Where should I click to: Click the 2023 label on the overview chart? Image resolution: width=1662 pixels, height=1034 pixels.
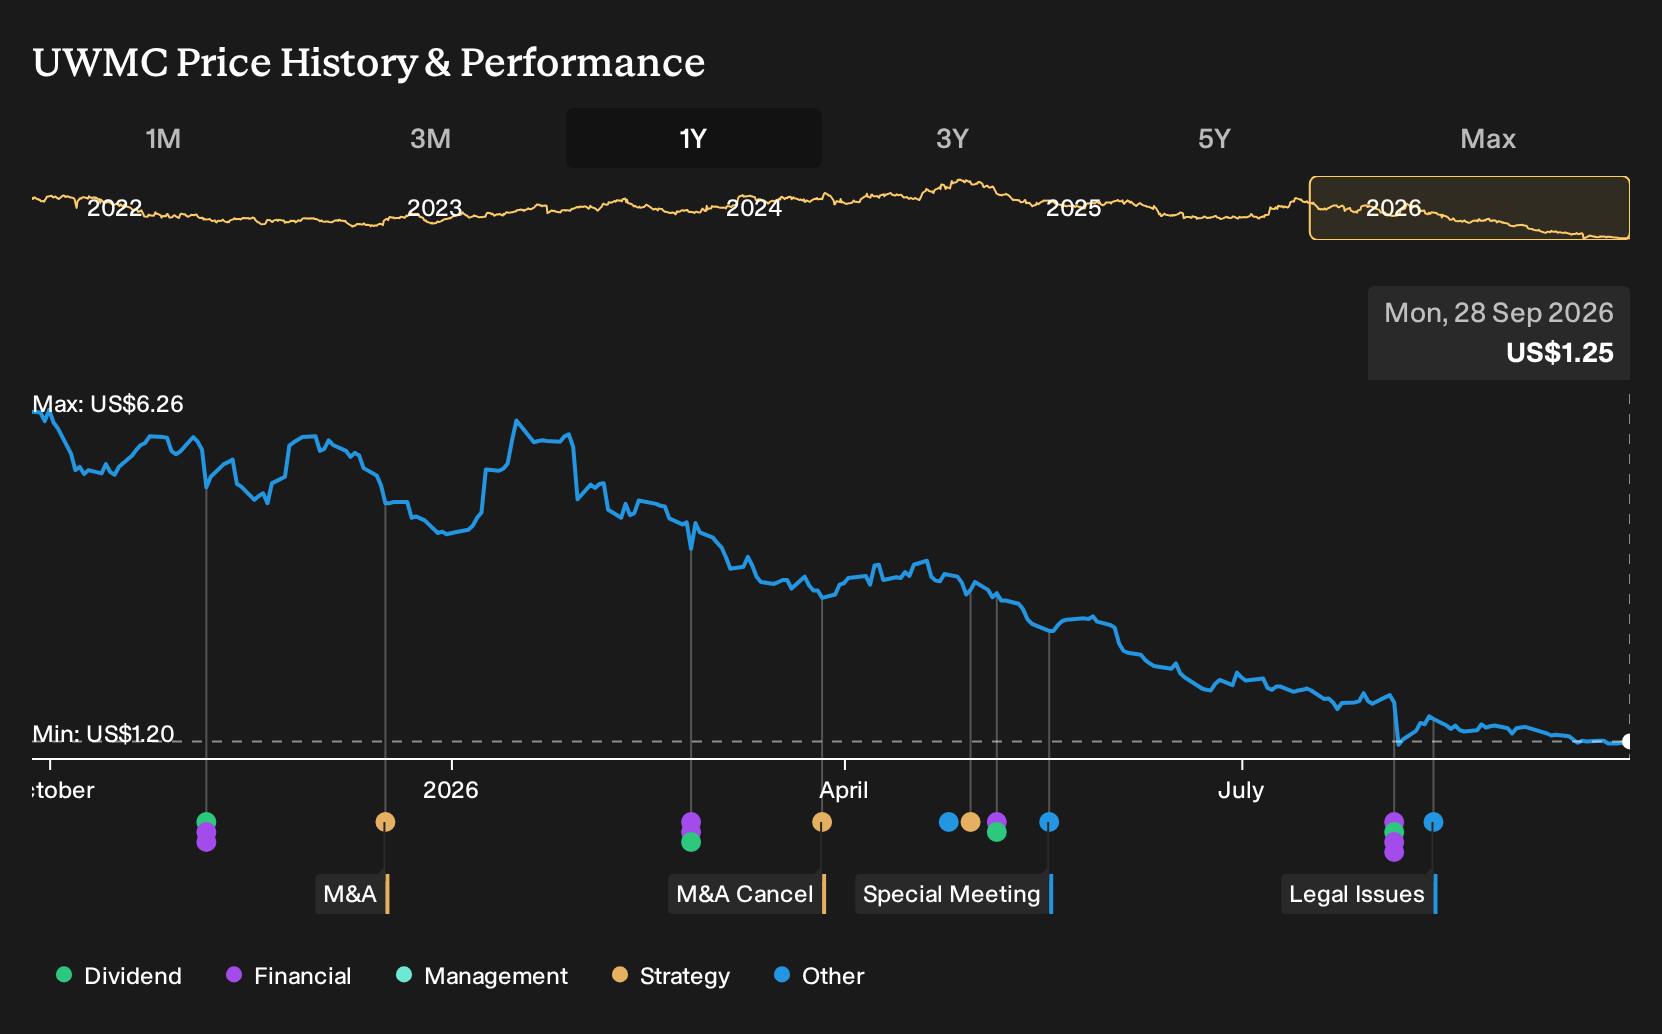point(435,208)
